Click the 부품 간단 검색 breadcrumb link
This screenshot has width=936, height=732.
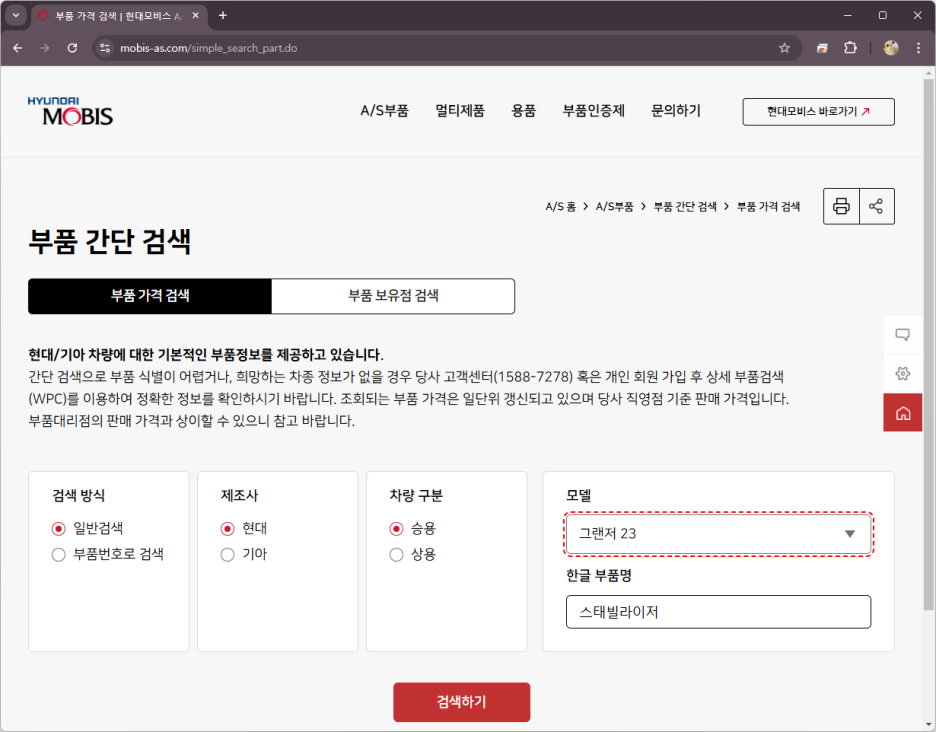tap(685, 207)
